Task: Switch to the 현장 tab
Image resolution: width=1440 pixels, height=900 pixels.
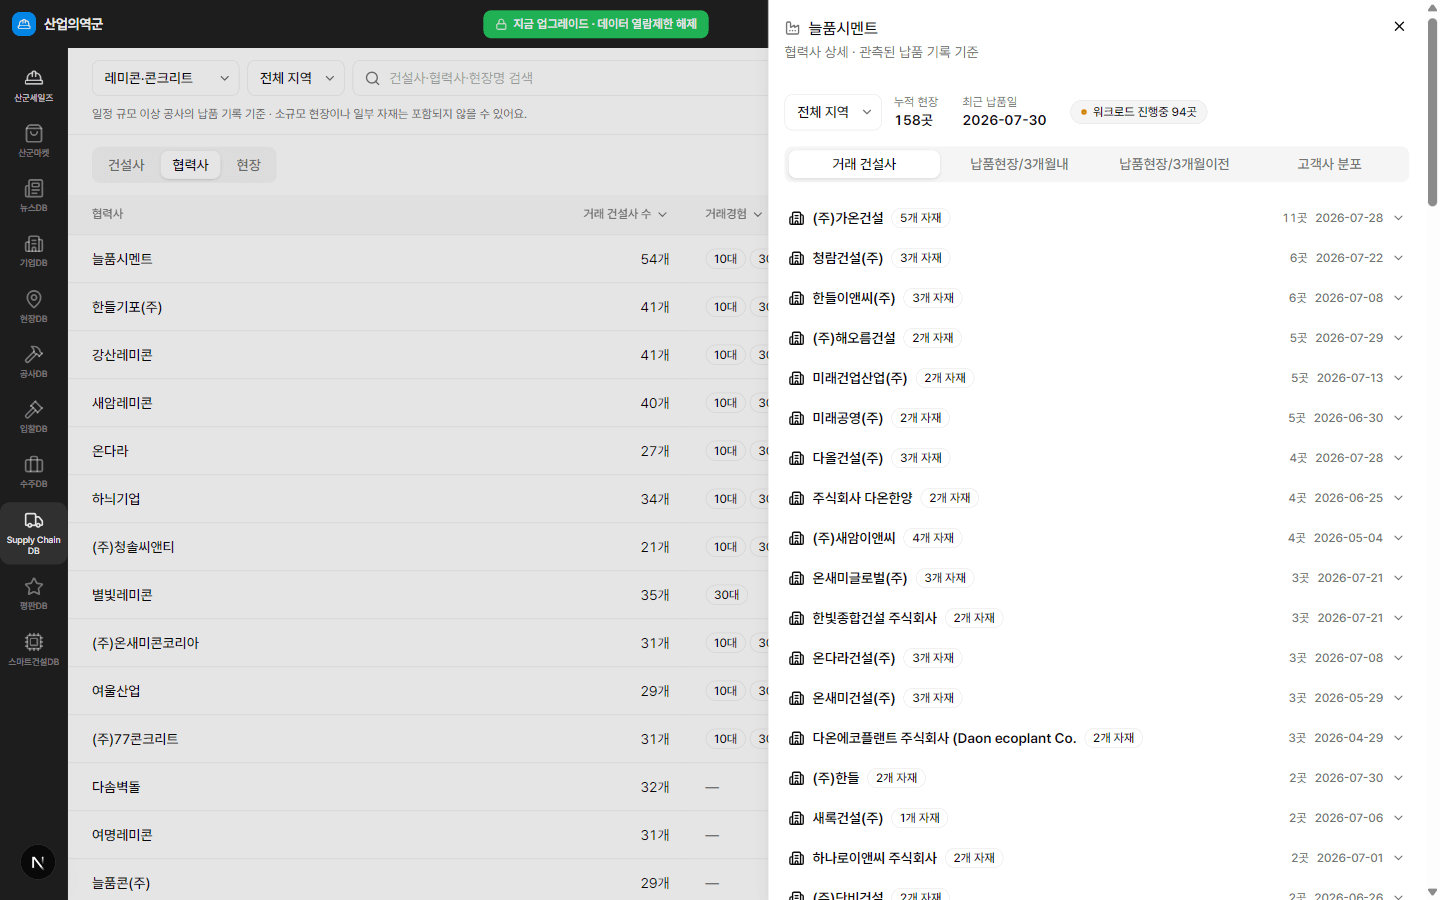Action: pyautogui.click(x=248, y=165)
